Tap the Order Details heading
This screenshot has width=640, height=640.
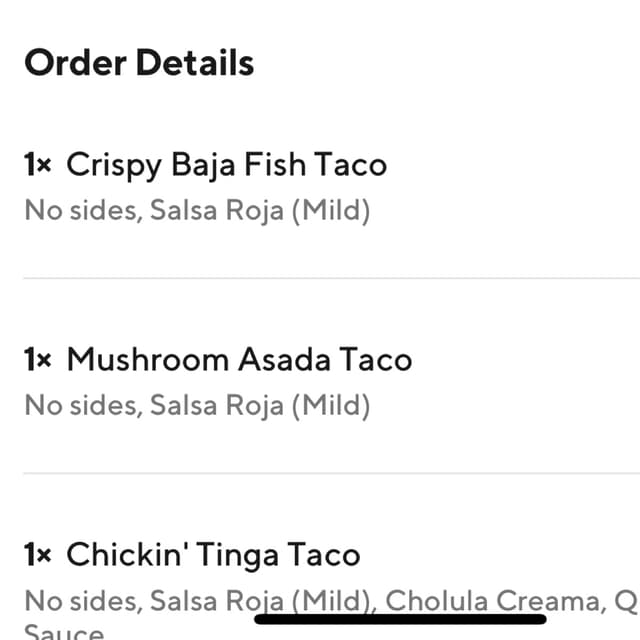point(139,62)
